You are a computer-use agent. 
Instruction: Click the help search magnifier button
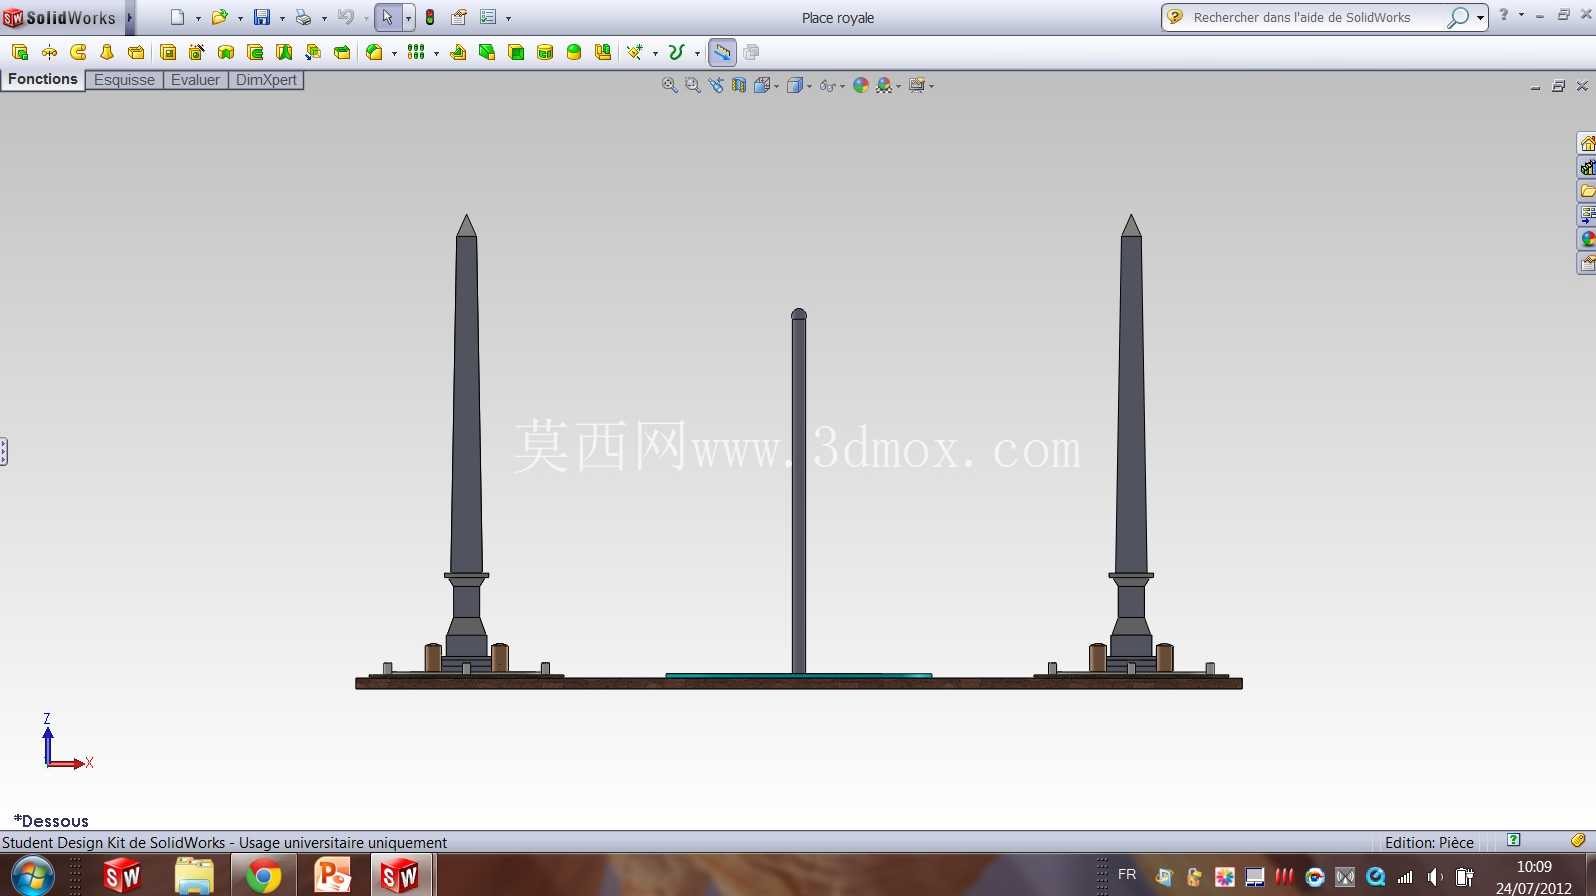pyautogui.click(x=1458, y=17)
